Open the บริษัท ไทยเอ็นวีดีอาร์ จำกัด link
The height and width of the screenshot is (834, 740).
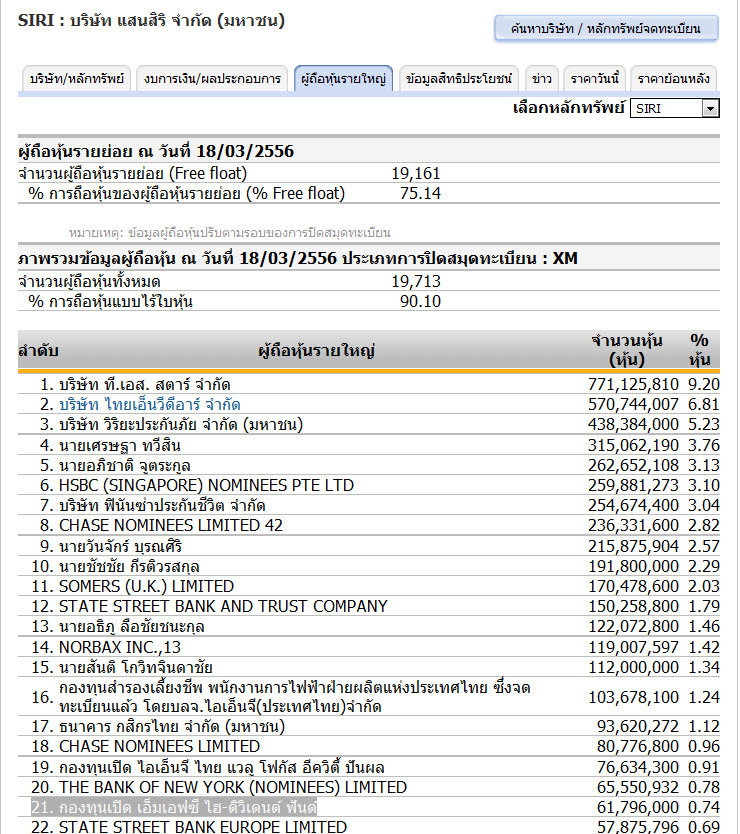(149, 405)
